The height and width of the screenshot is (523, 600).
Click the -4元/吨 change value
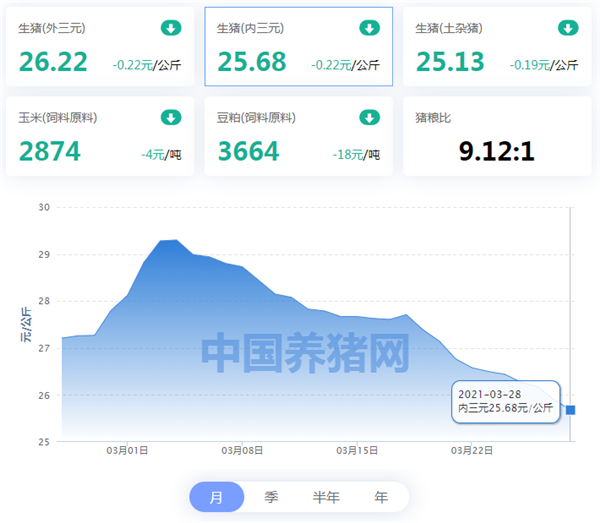point(161,155)
